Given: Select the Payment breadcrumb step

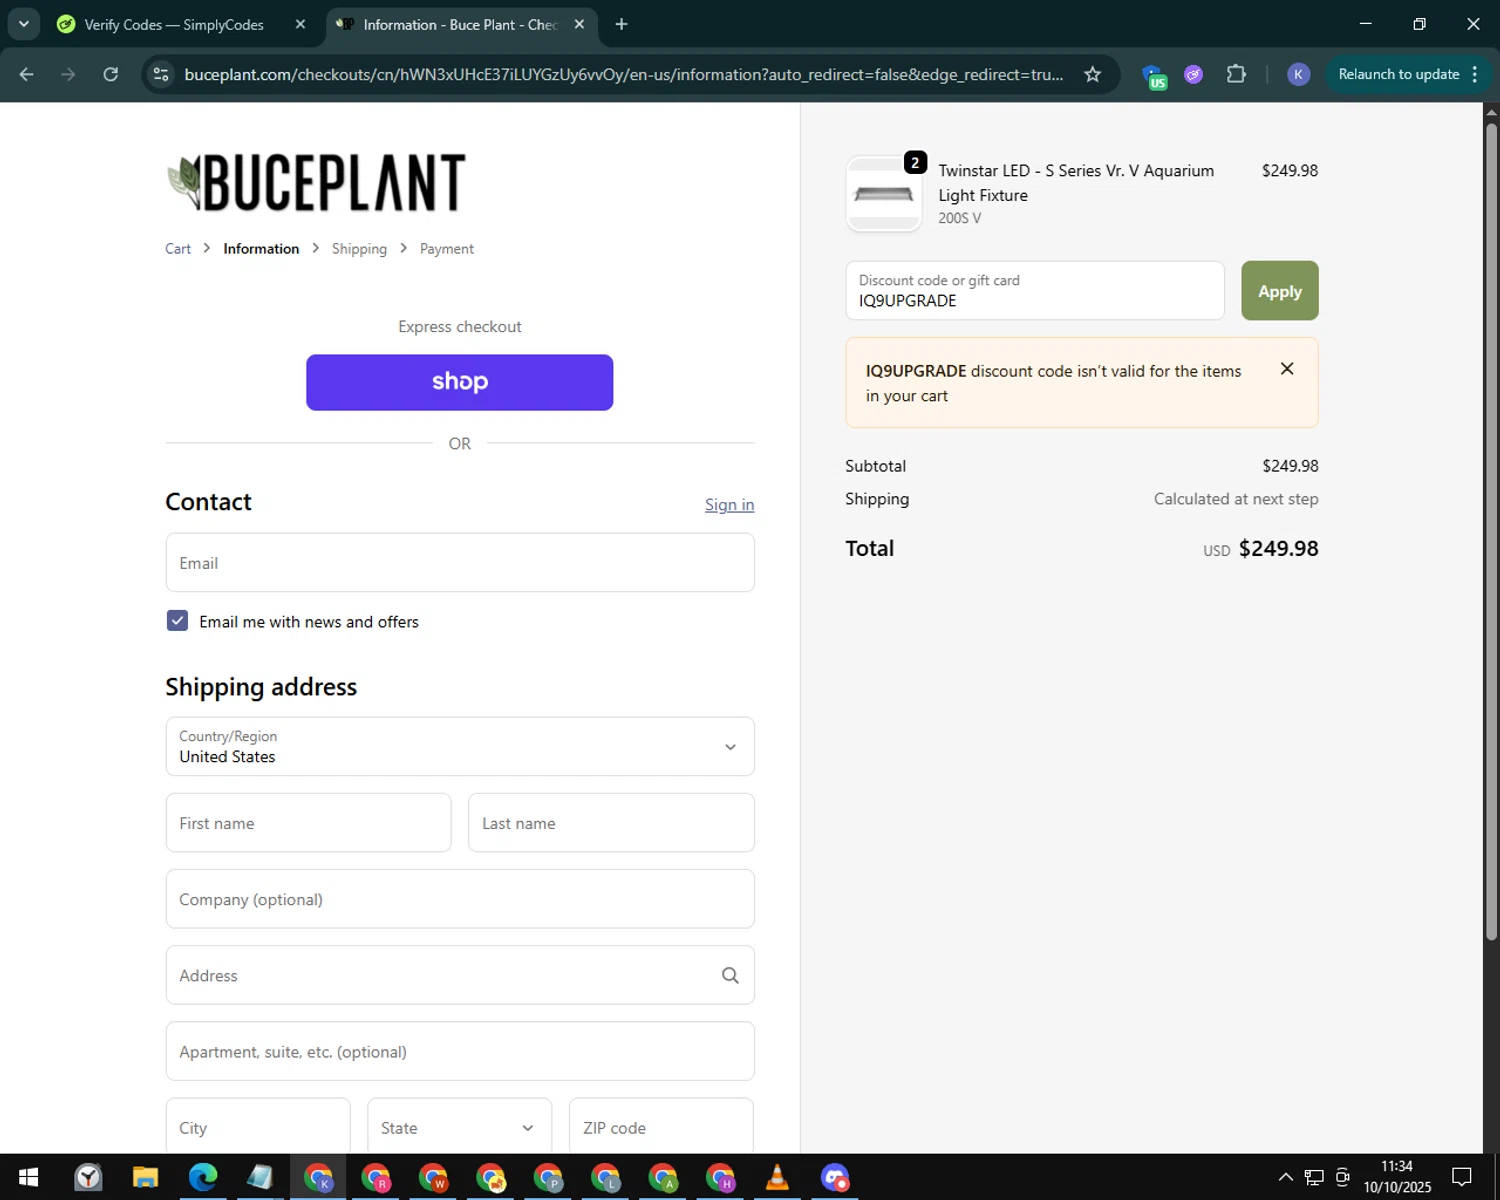Looking at the screenshot, I should 447,249.
